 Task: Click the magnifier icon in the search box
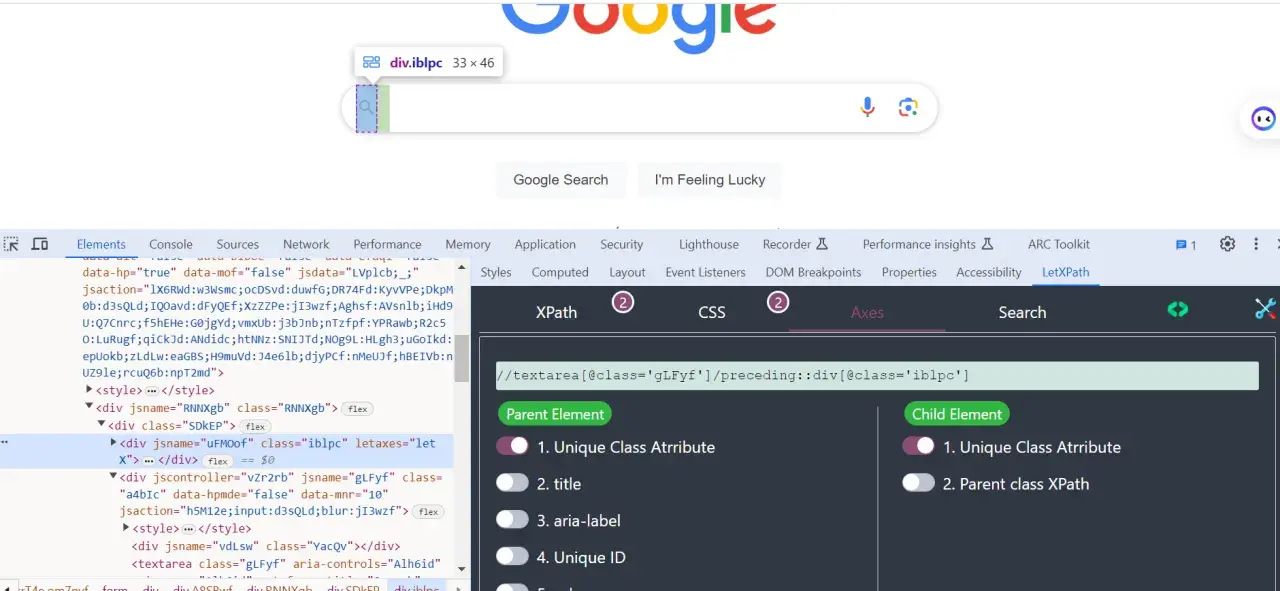pyautogui.click(x=366, y=108)
